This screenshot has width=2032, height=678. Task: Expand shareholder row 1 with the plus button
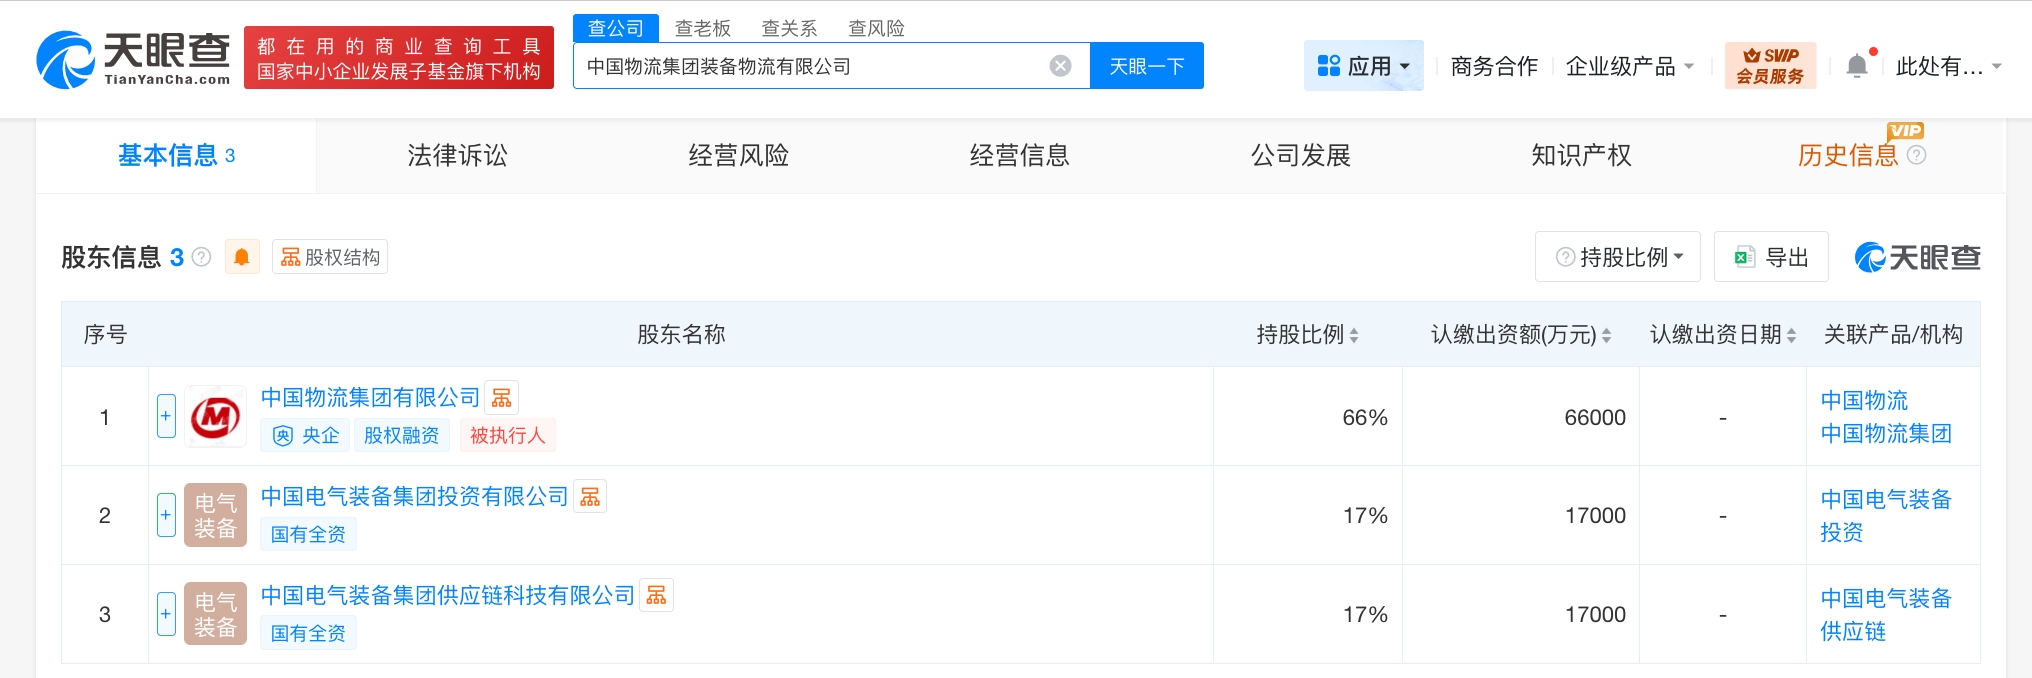pos(166,416)
